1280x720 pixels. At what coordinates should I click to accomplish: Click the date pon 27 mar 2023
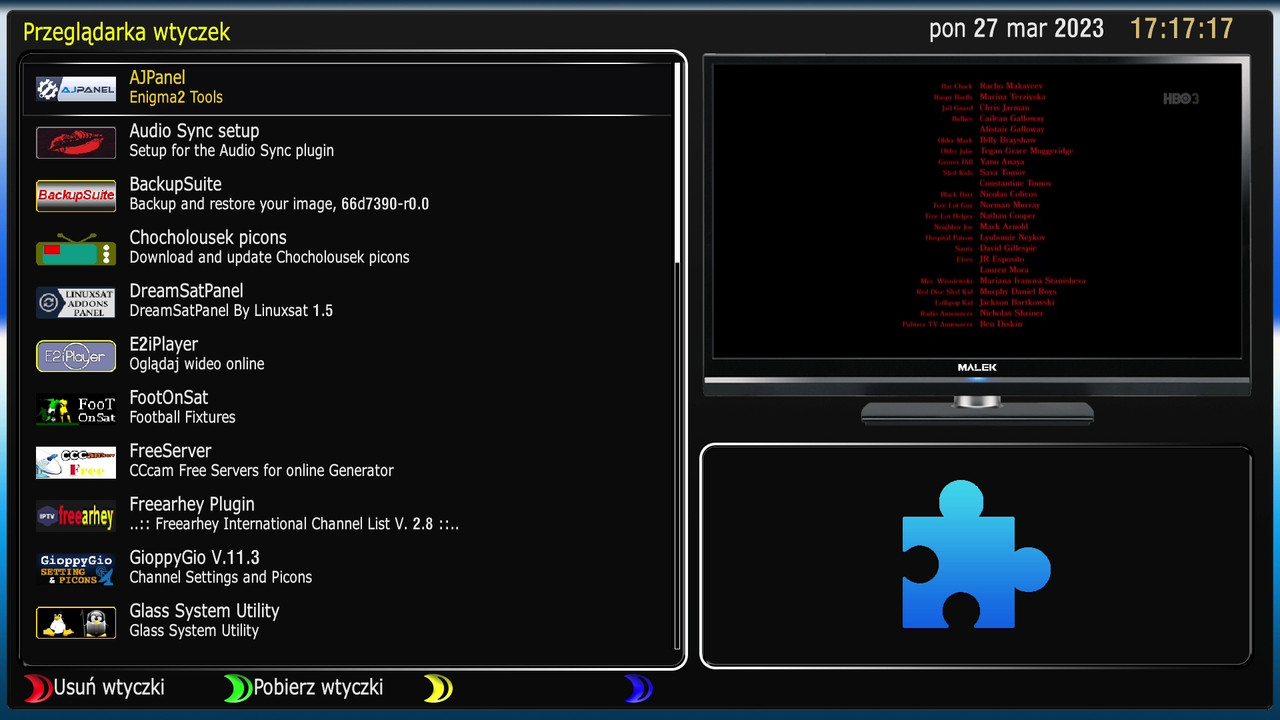click(x=1016, y=28)
